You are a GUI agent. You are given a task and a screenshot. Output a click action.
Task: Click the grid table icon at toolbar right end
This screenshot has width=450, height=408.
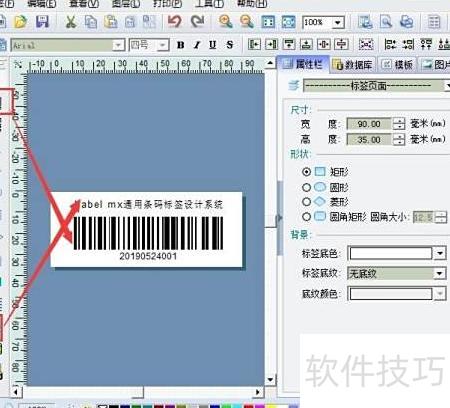pyautogui.click(x=434, y=22)
